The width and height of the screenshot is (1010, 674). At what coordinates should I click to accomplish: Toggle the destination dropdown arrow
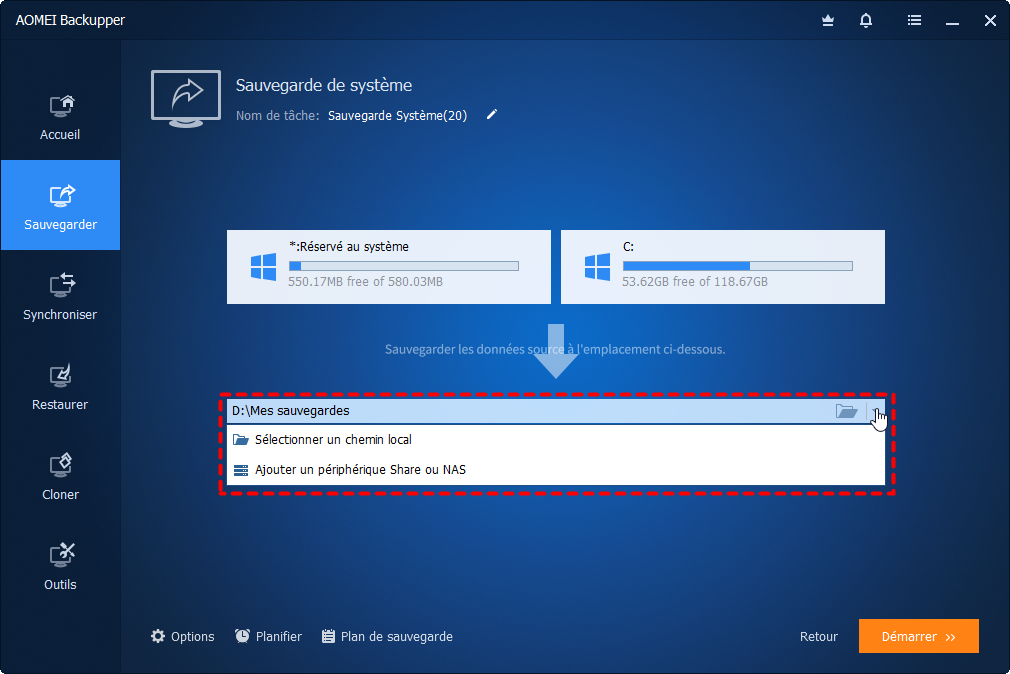pos(877,411)
